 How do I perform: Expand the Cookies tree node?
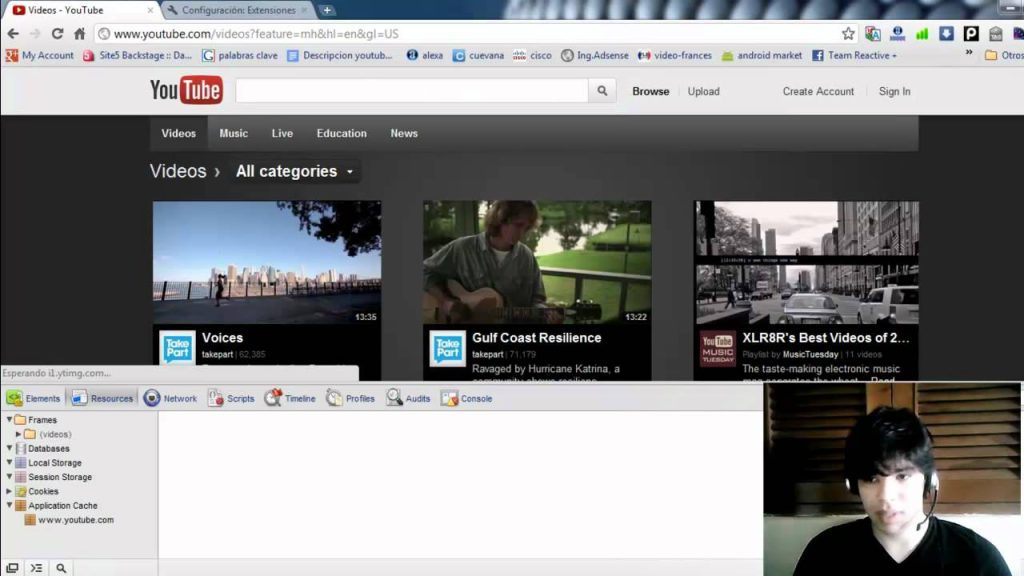pos(10,491)
